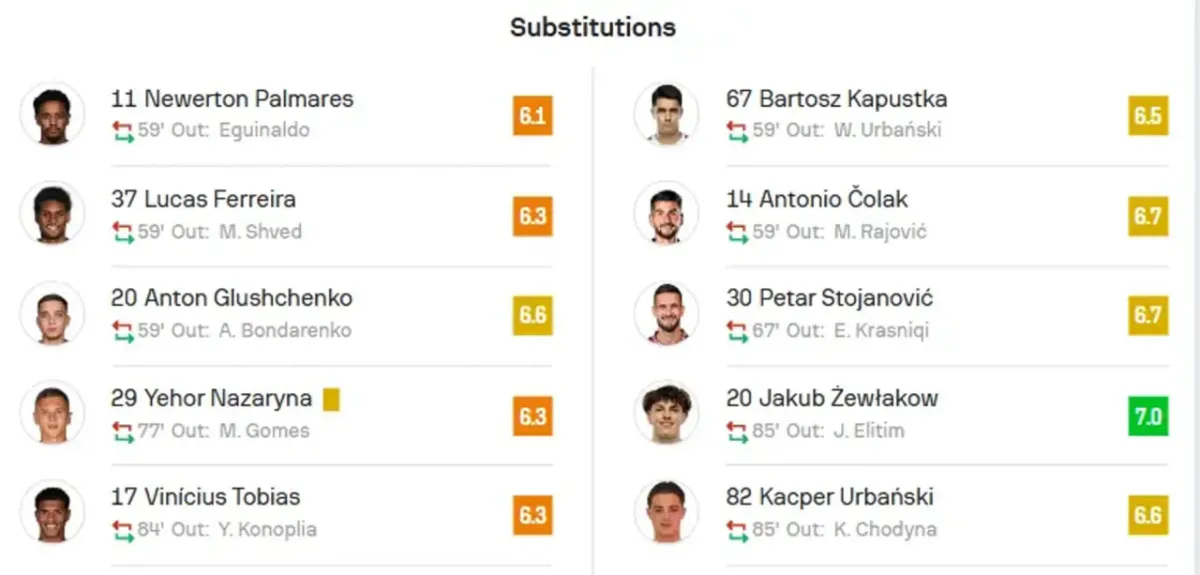Click substitution icon beside E. Krasniqi
This screenshot has width=1200, height=575.
pos(737,331)
